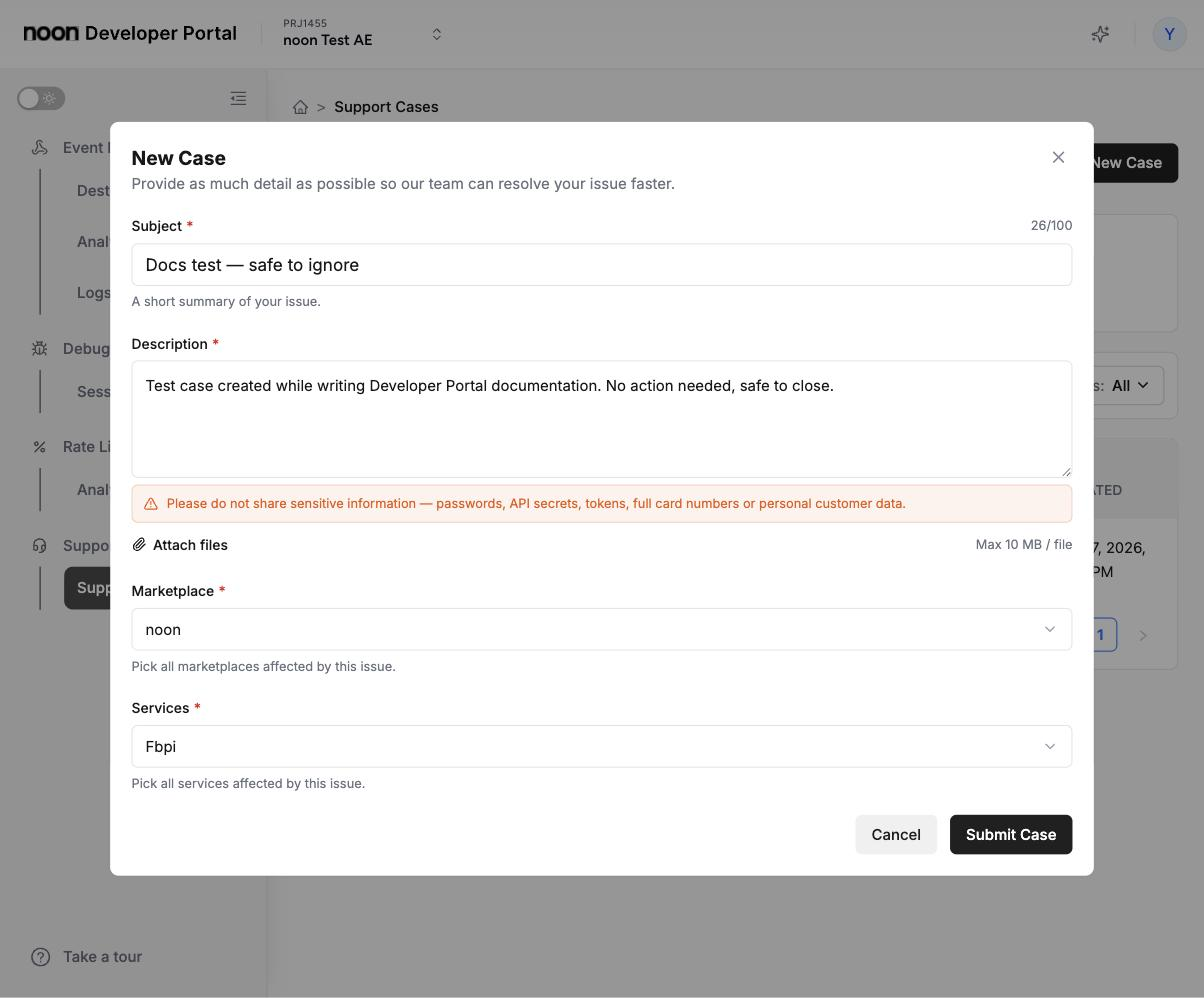This screenshot has height=998, width=1204.
Task: Toggle the light/dark theme switch
Action: tap(41, 98)
